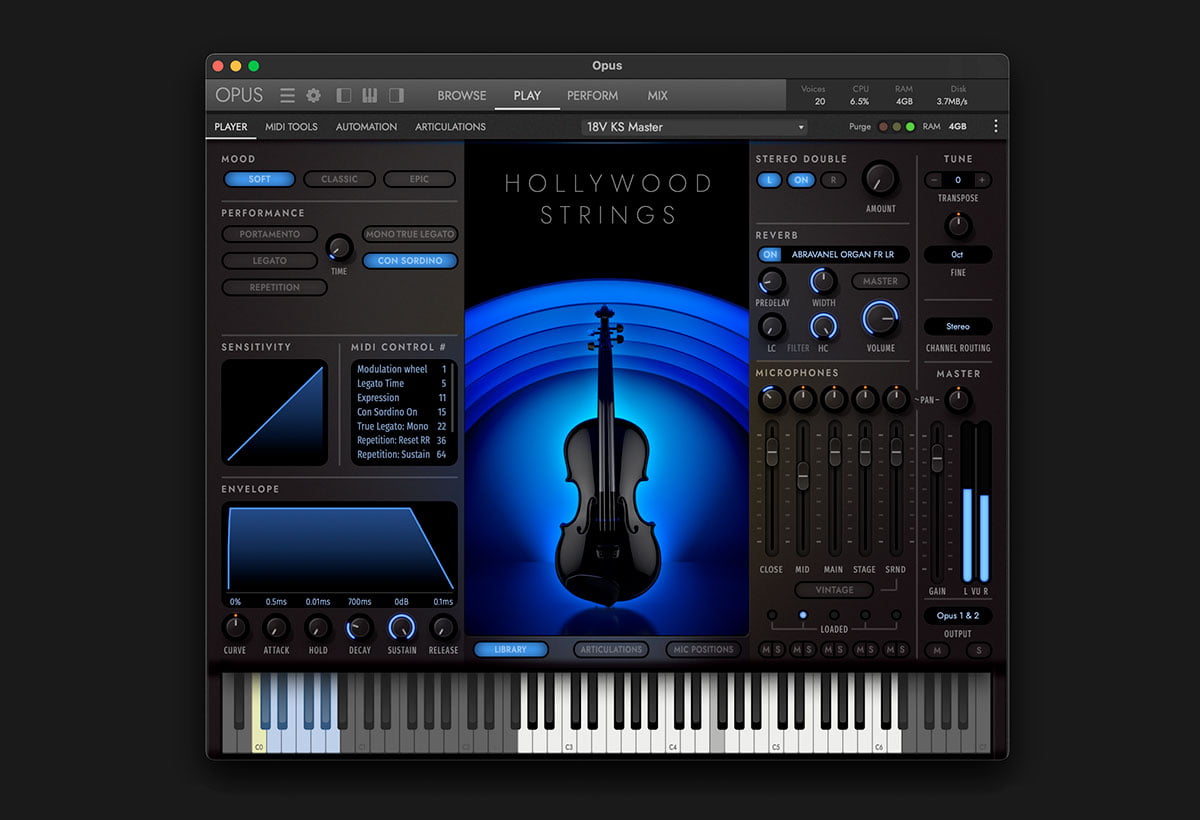
Task: Open the MIDI Tools sub-tab
Action: (x=291, y=127)
